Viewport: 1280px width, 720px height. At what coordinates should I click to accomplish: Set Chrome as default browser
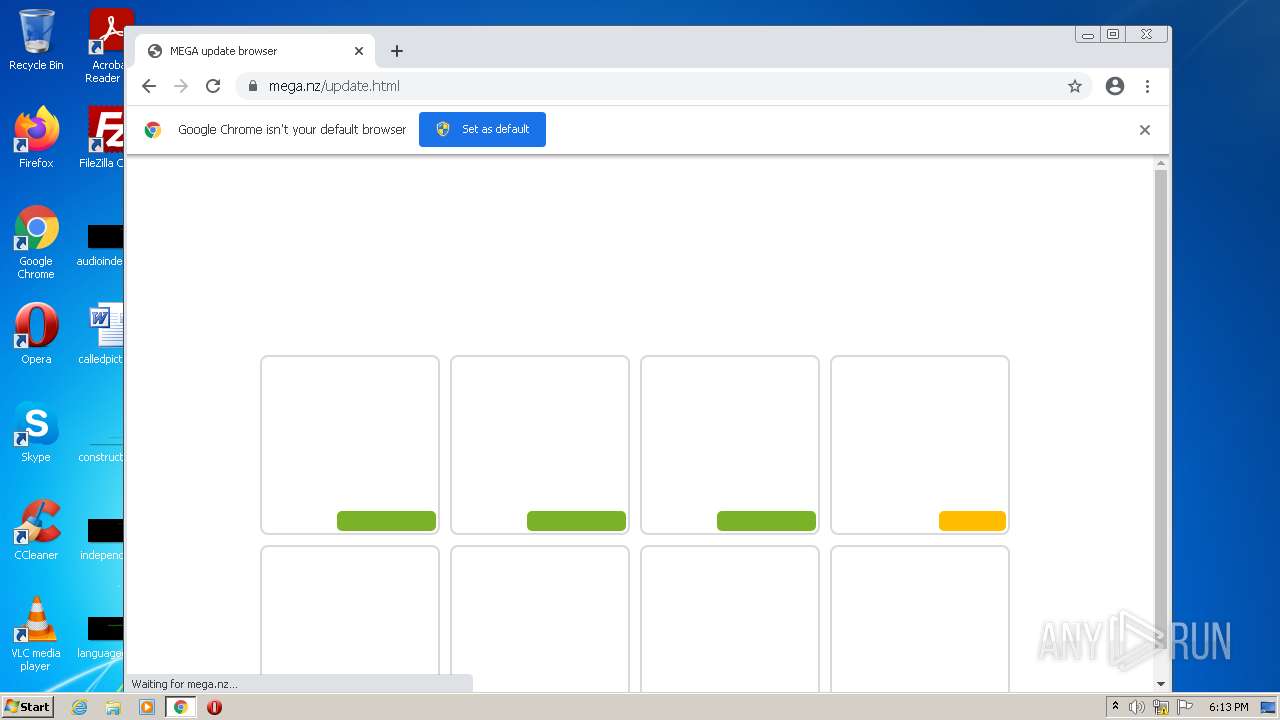pos(482,129)
